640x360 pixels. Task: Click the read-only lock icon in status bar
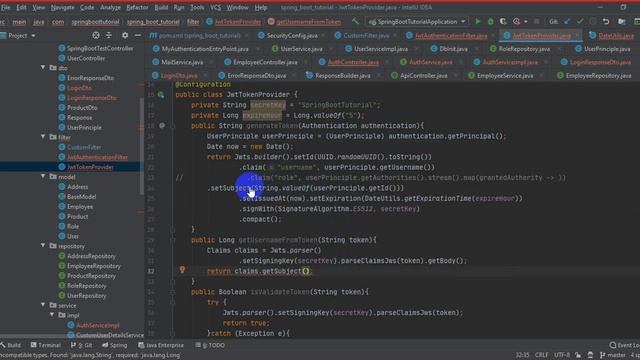(x=578, y=355)
